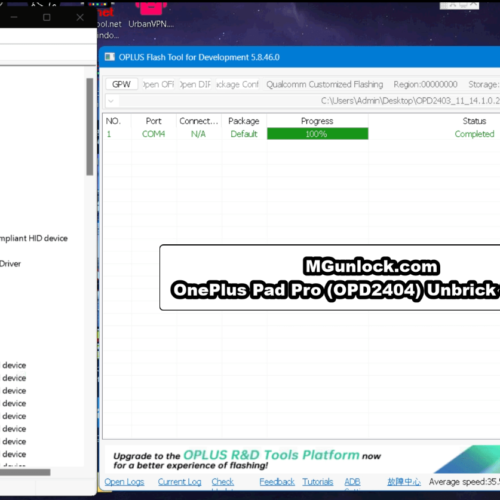Select the COM4 port cell
The image size is (500, 500).
[153, 134]
